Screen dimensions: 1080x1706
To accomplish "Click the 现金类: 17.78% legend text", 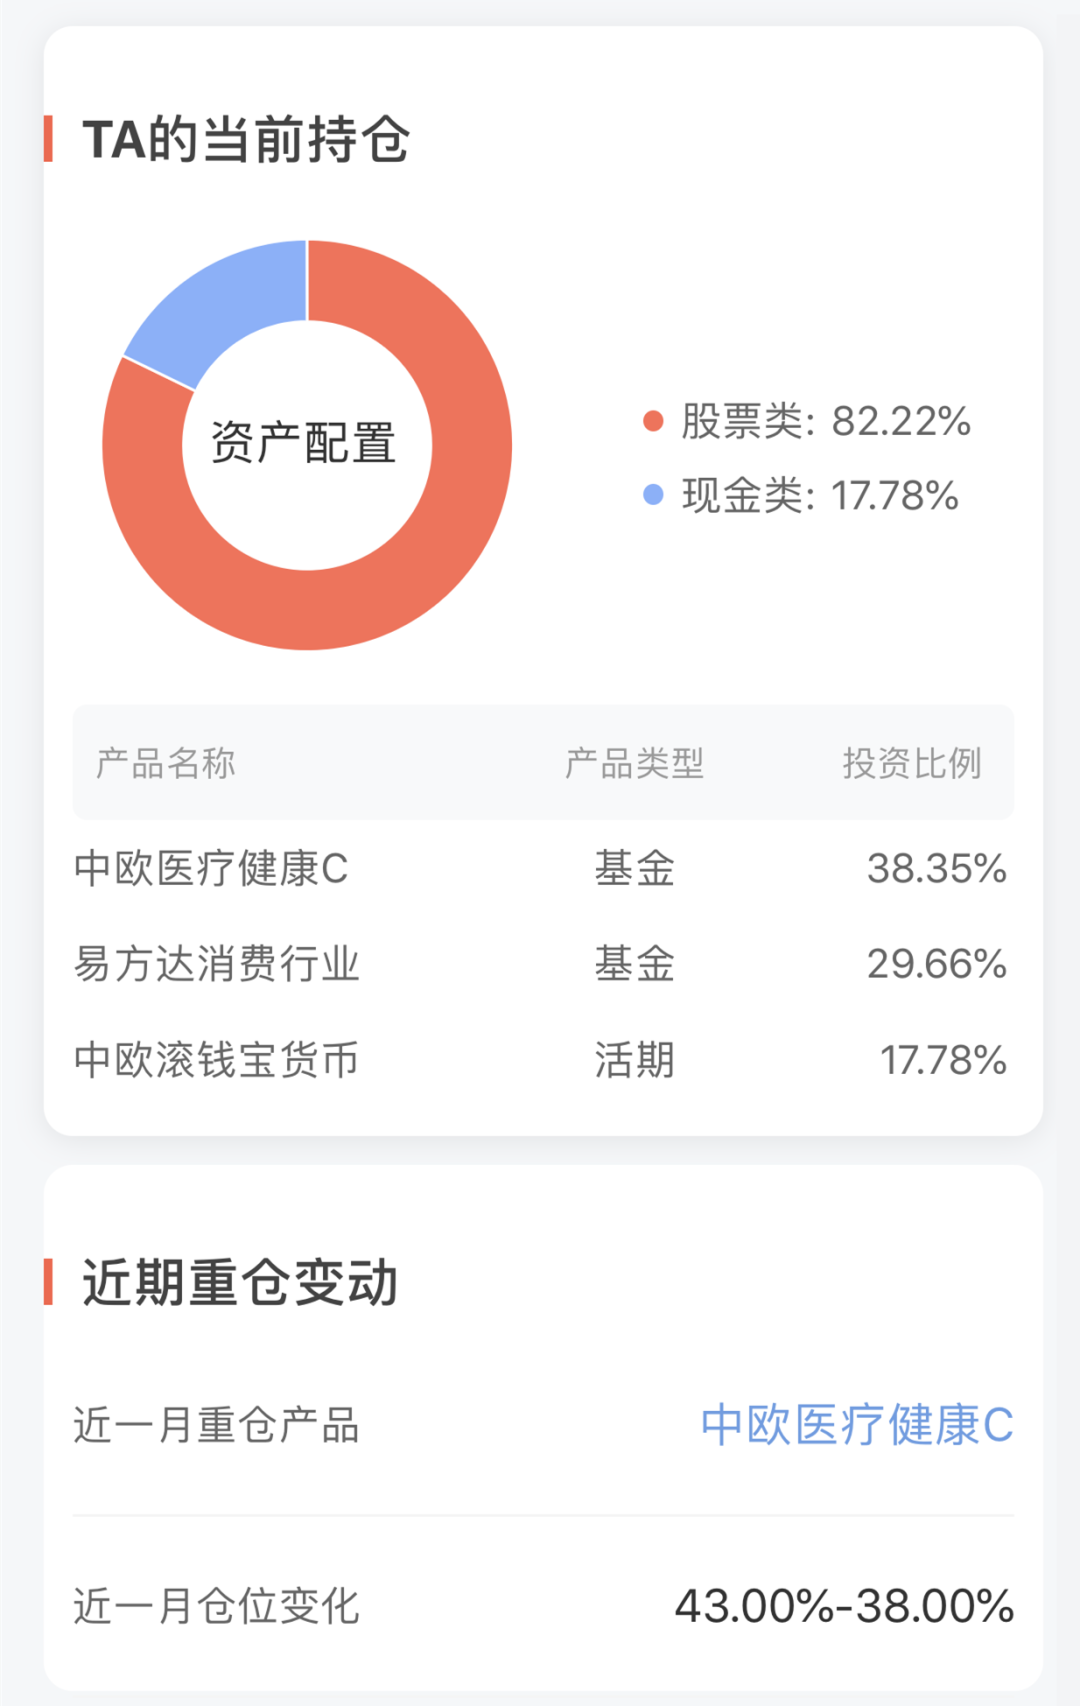I will click(820, 495).
